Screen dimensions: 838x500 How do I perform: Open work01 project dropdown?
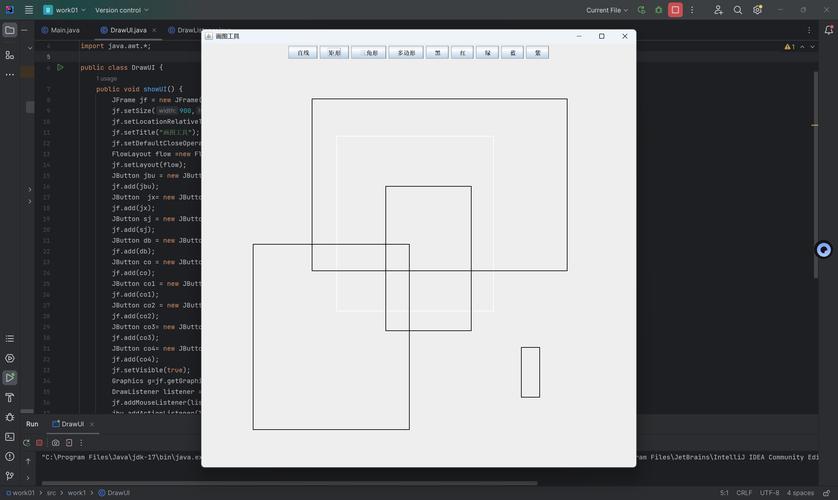[64, 10]
